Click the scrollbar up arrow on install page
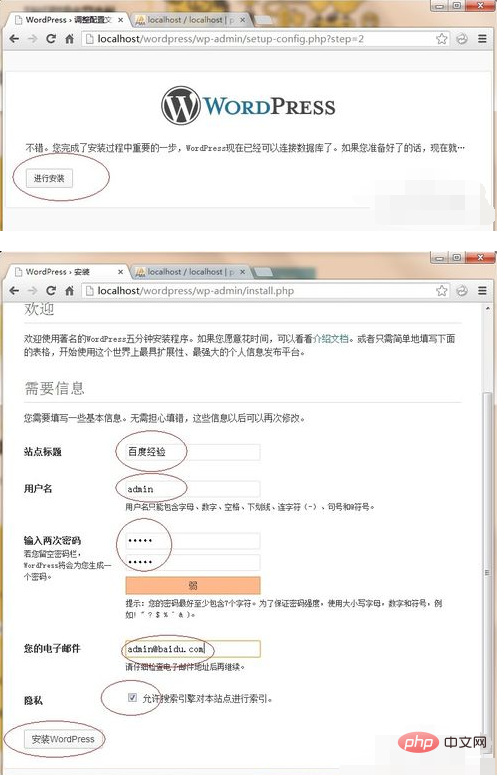 pos(488,308)
